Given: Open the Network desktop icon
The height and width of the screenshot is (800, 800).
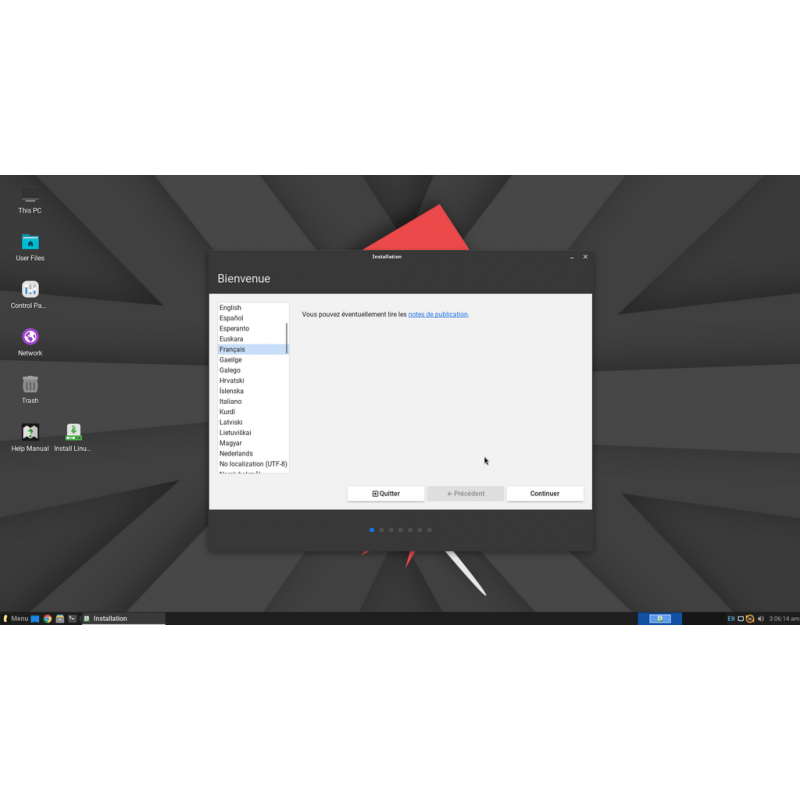Looking at the screenshot, I should coord(29,338).
